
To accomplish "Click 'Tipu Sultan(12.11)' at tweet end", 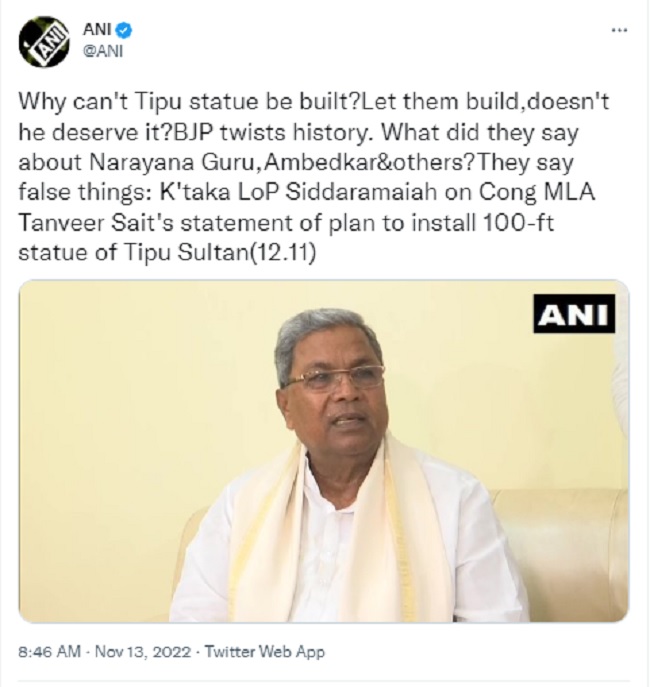I will tap(220, 253).
